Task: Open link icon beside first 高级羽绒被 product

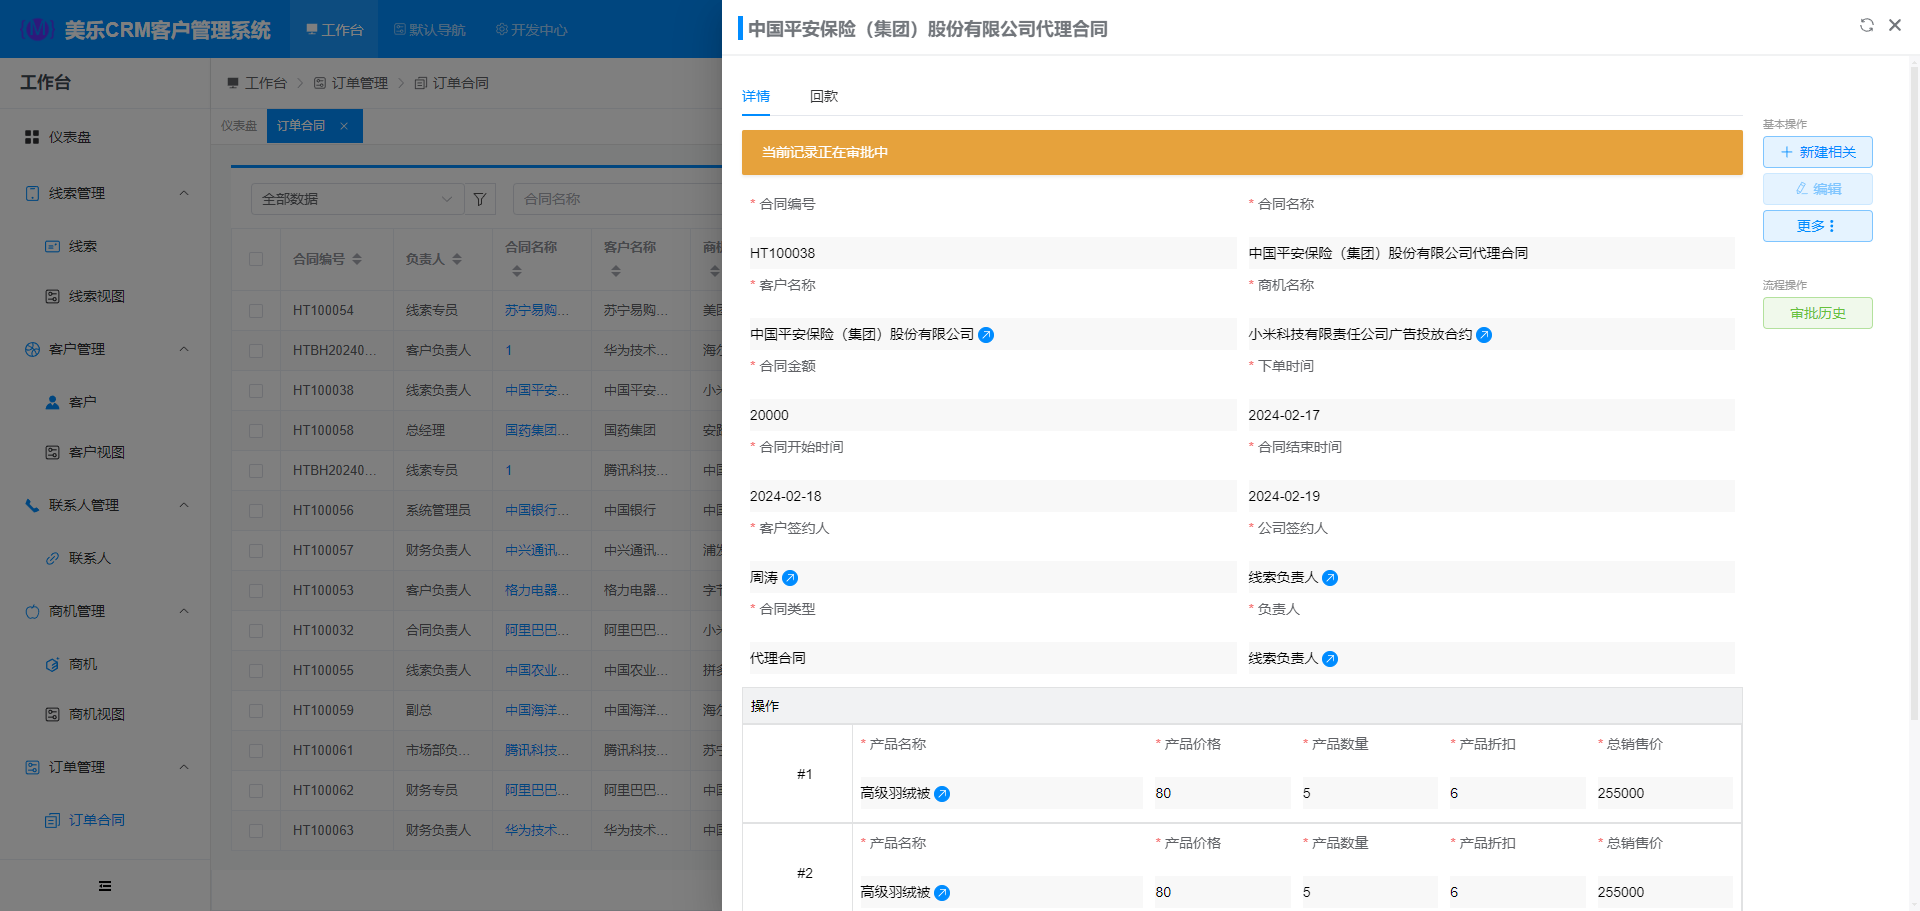Action: click(942, 794)
